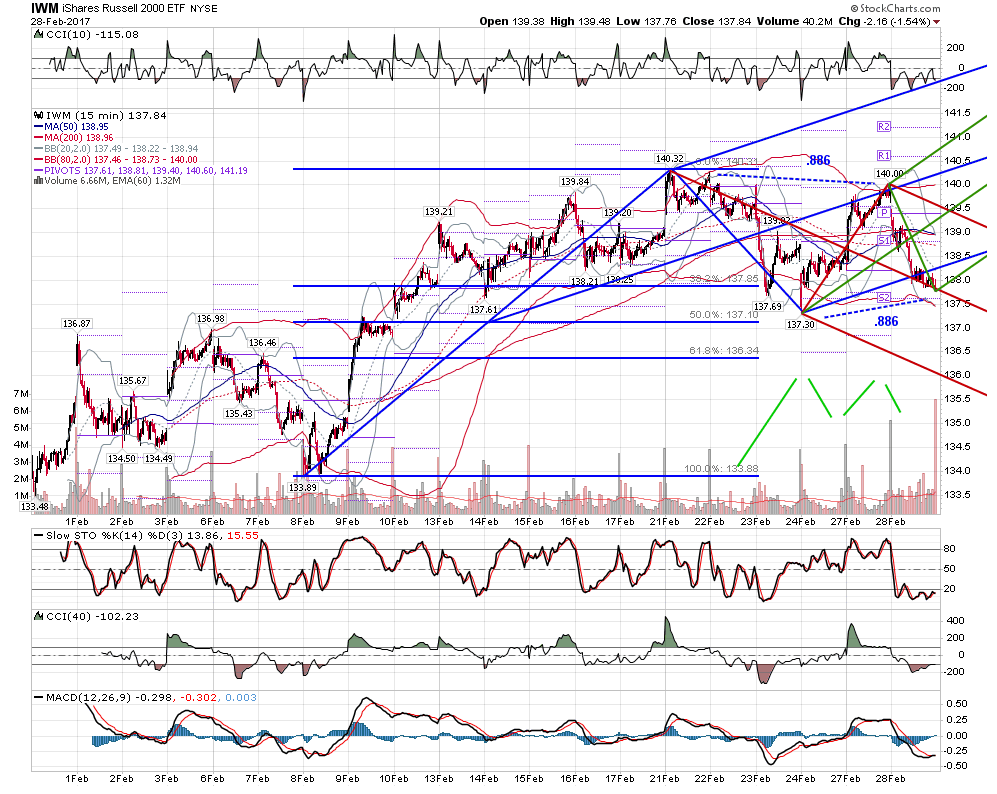Image resolution: width=997 pixels, height=794 pixels.
Task: Click the 135.67 price label
Action: (132, 381)
